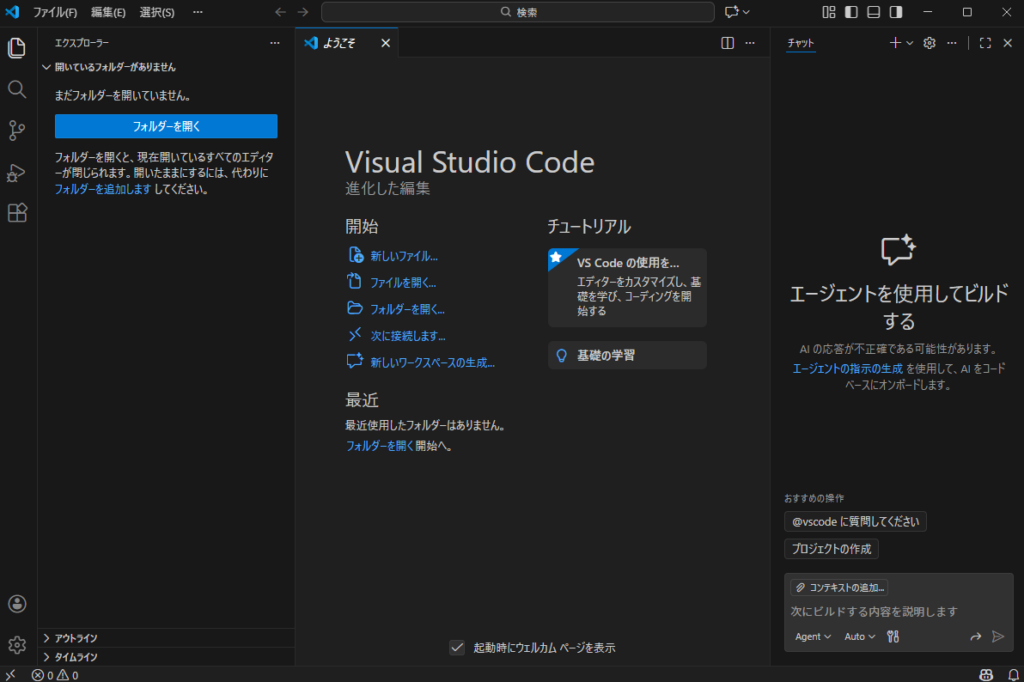Open the ファイル(F) menu
Screen dimensions: 1024x682
pos(55,12)
